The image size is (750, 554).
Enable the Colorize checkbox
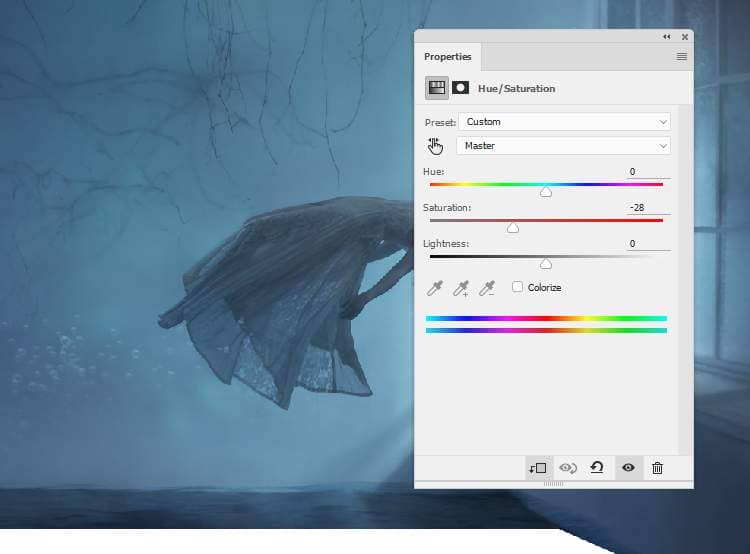(517, 287)
